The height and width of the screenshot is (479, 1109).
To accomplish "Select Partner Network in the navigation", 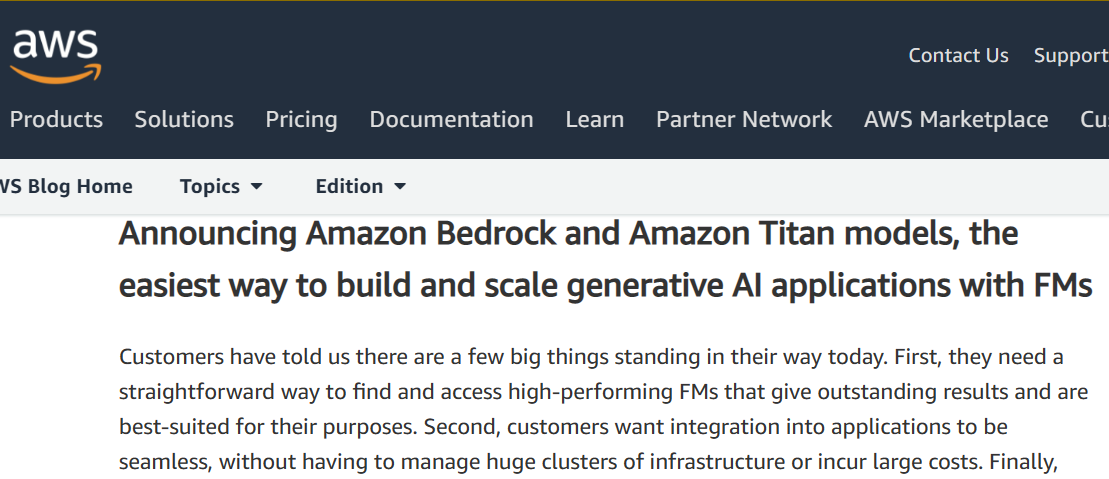I will coord(743,120).
